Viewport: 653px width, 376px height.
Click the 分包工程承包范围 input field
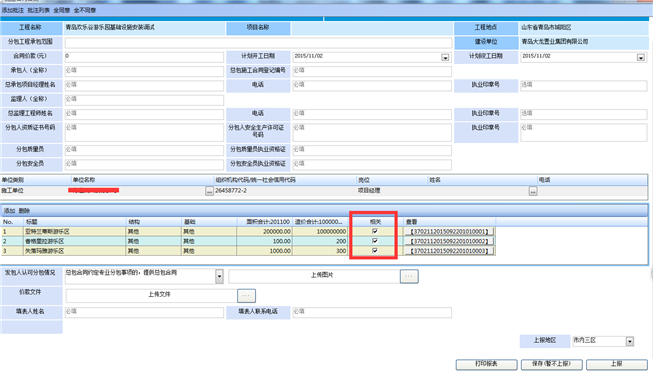[258, 43]
